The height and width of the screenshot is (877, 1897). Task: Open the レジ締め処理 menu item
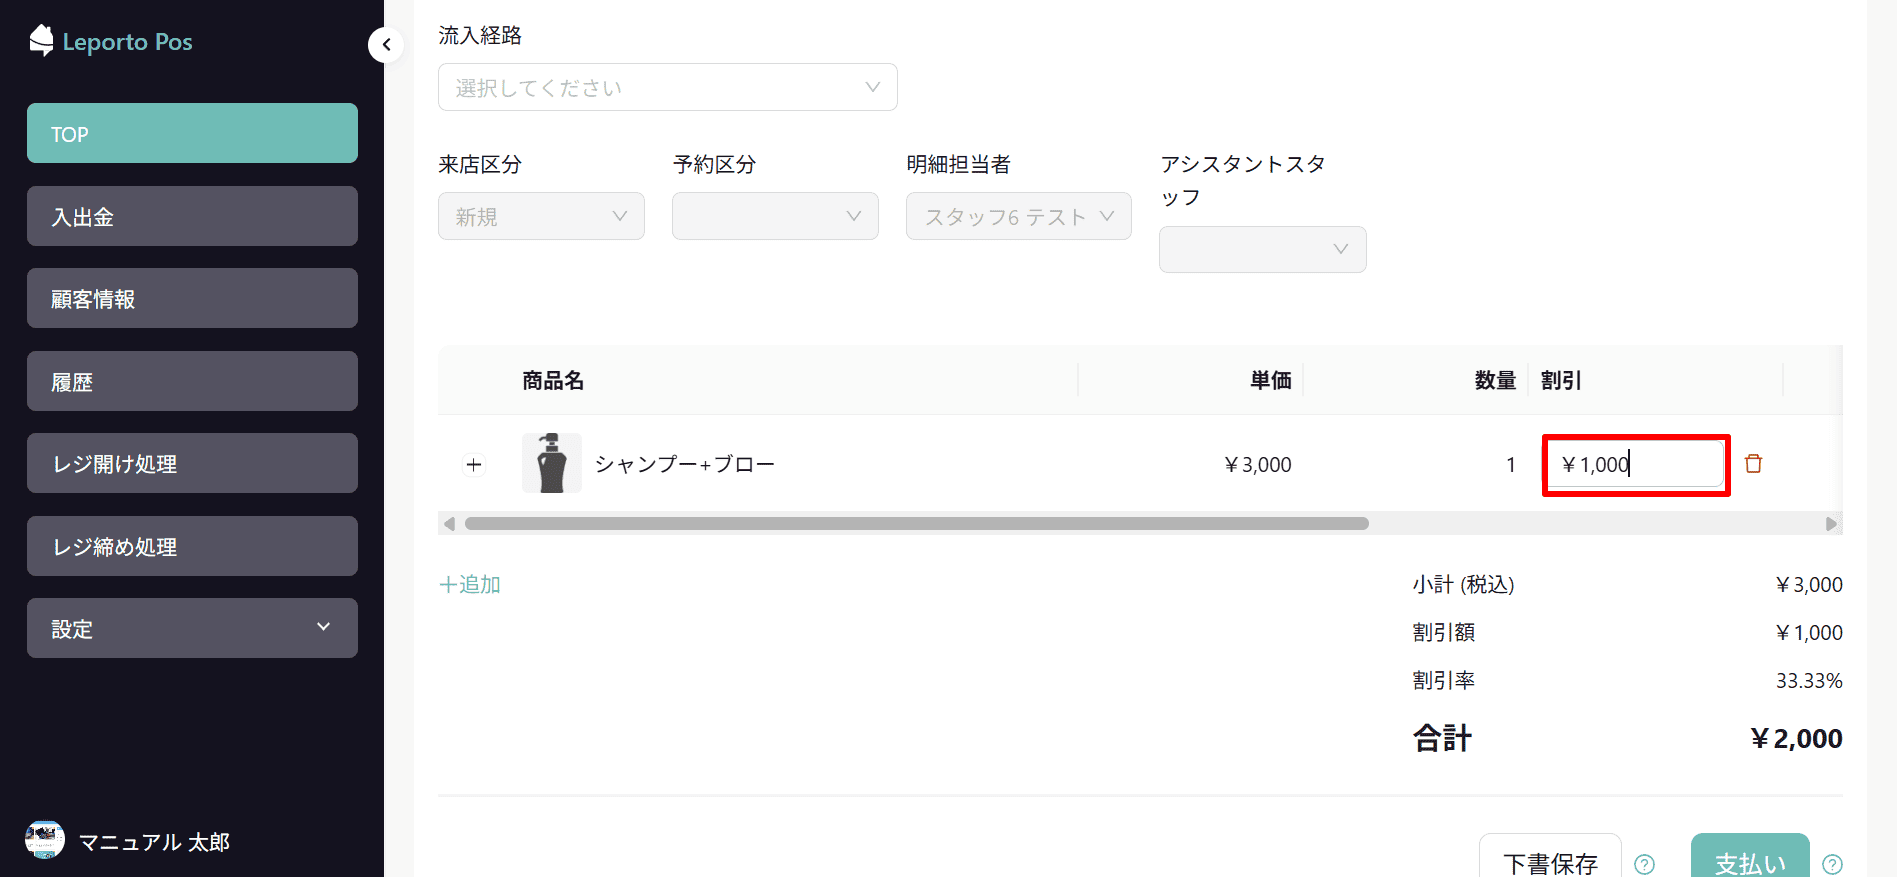192,546
